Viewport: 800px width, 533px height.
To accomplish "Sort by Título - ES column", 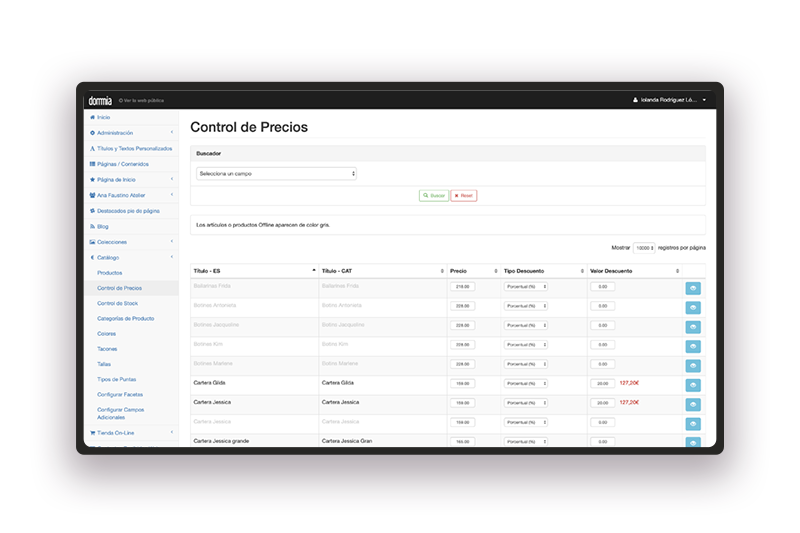I will tap(254, 271).
